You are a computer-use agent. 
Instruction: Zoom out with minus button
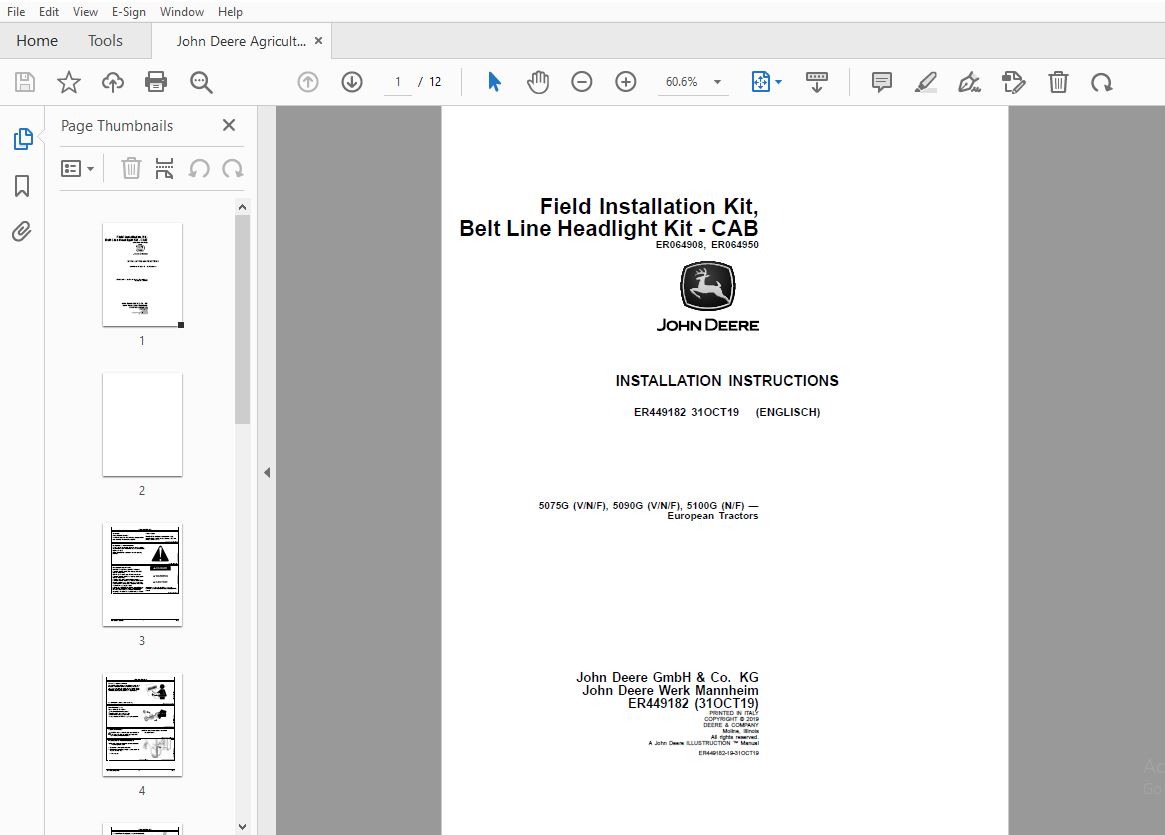pyautogui.click(x=582, y=82)
